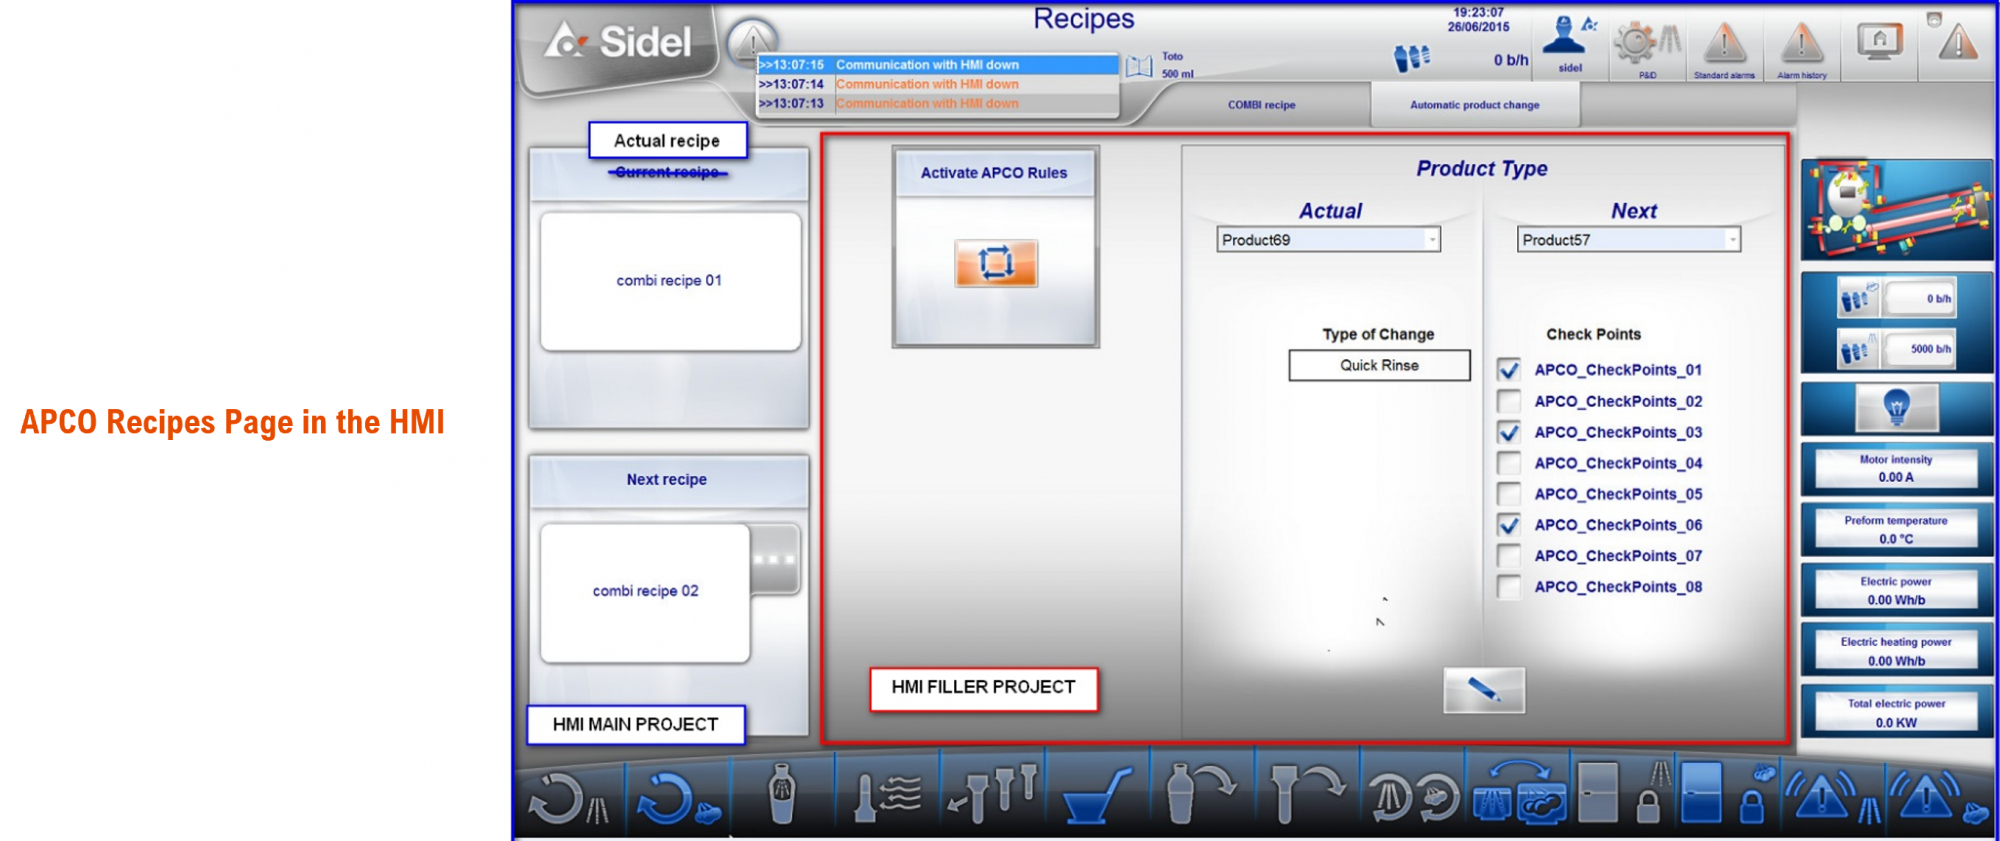The image size is (2000, 841).
Task: Open the sidel user login icon
Action: (1568, 40)
